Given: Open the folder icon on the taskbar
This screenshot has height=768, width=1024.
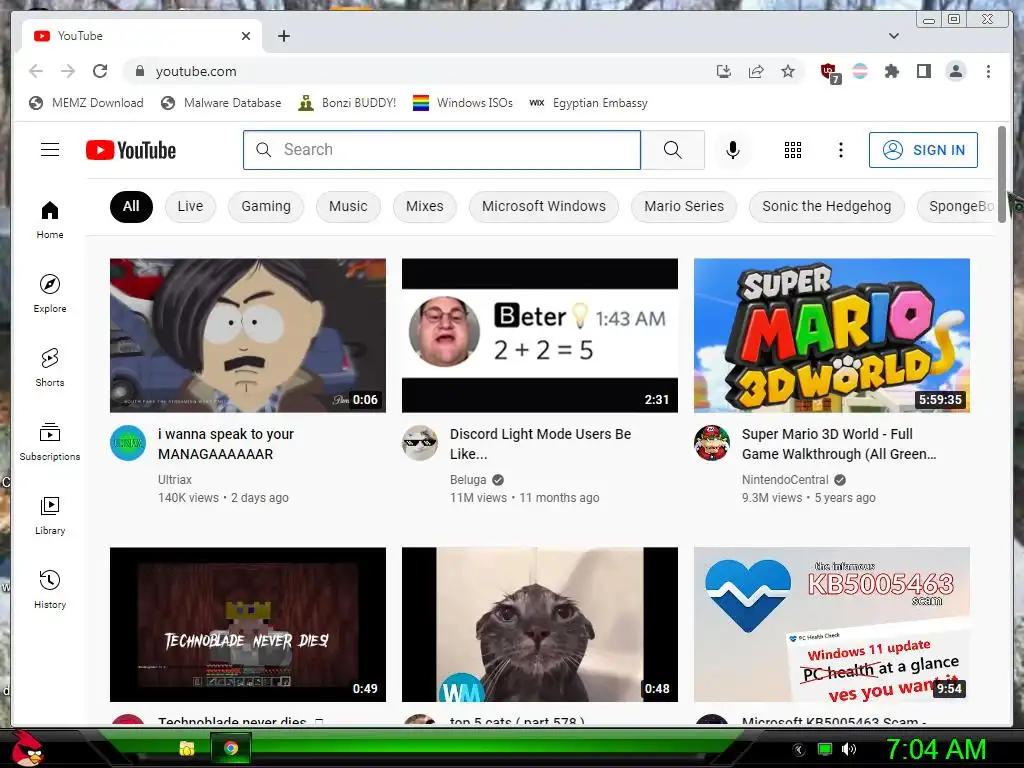Looking at the screenshot, I should pyautogui.click(x=187, y=748).
